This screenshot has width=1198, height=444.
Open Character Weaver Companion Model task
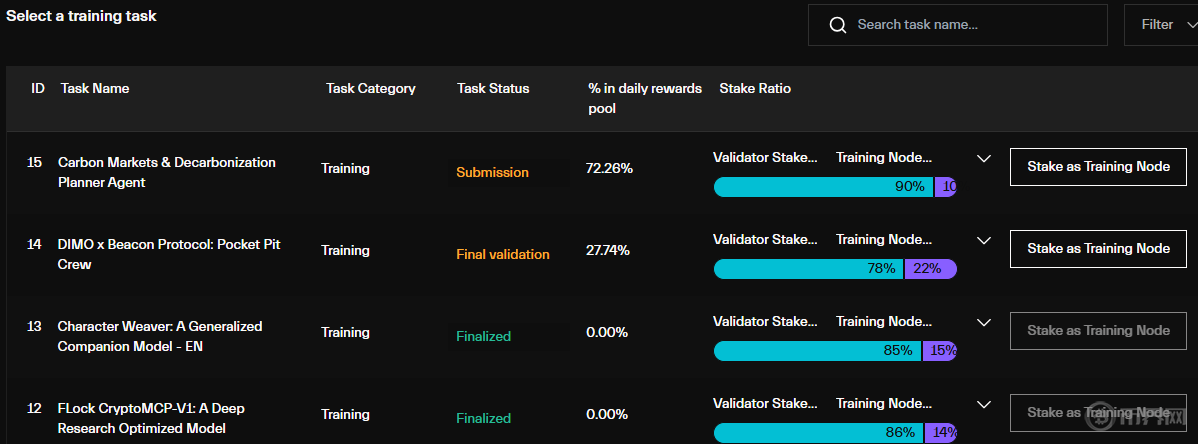tap(159, 336)
